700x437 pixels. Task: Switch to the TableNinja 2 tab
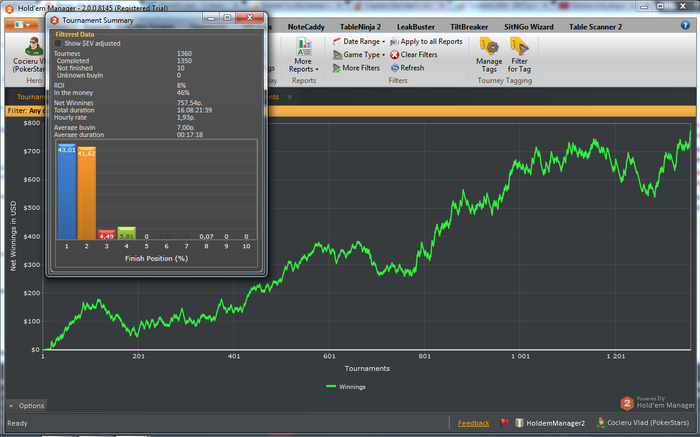tap(360, 27)
